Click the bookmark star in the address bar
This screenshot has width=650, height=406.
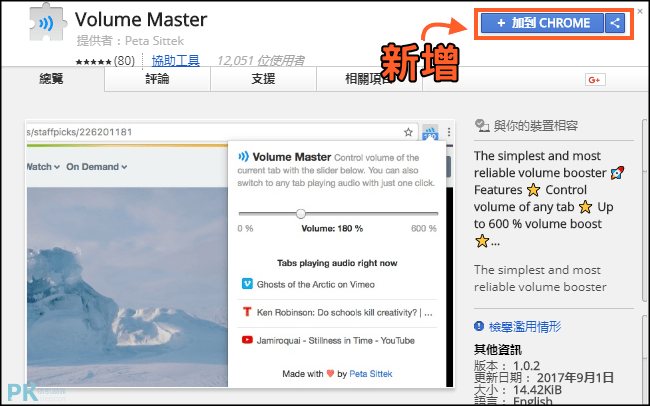[x=408, y=132]
